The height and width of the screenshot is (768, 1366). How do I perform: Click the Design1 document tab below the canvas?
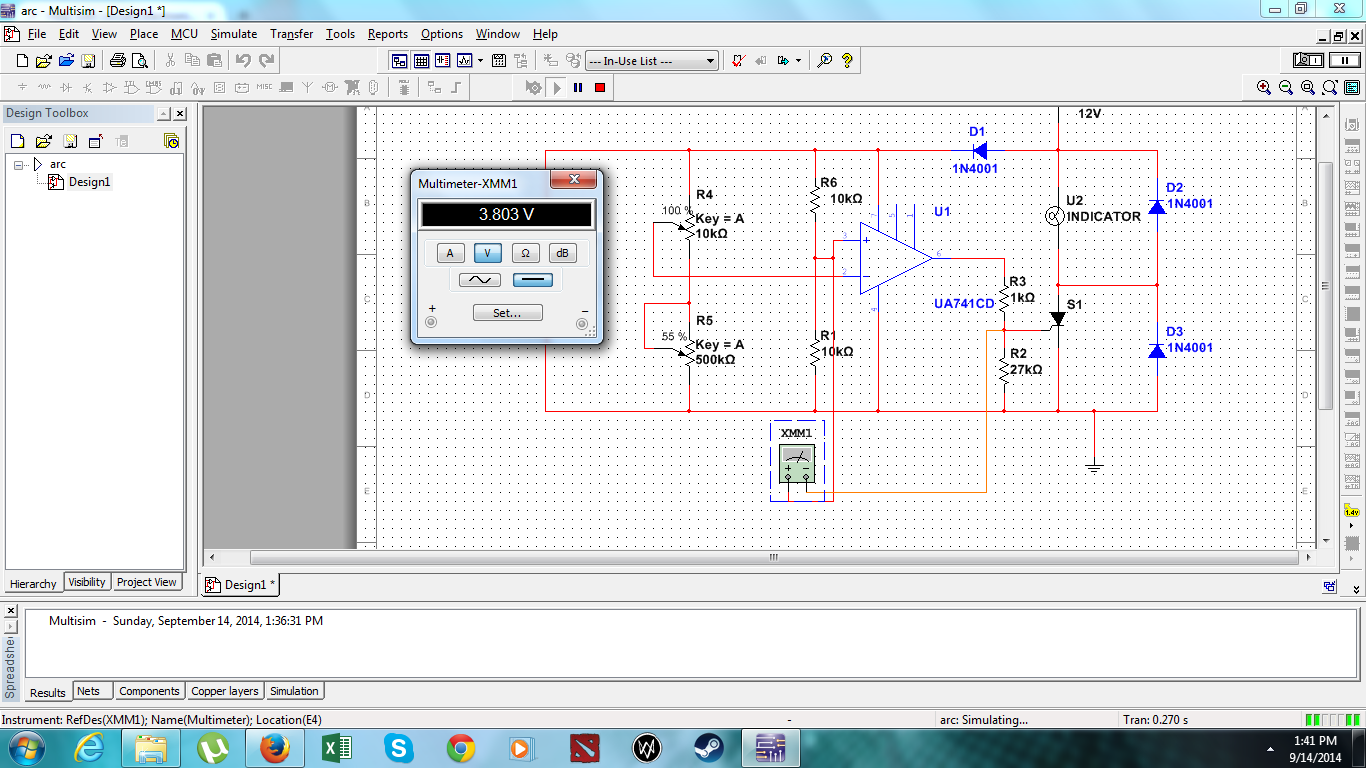tap(240, 585)
